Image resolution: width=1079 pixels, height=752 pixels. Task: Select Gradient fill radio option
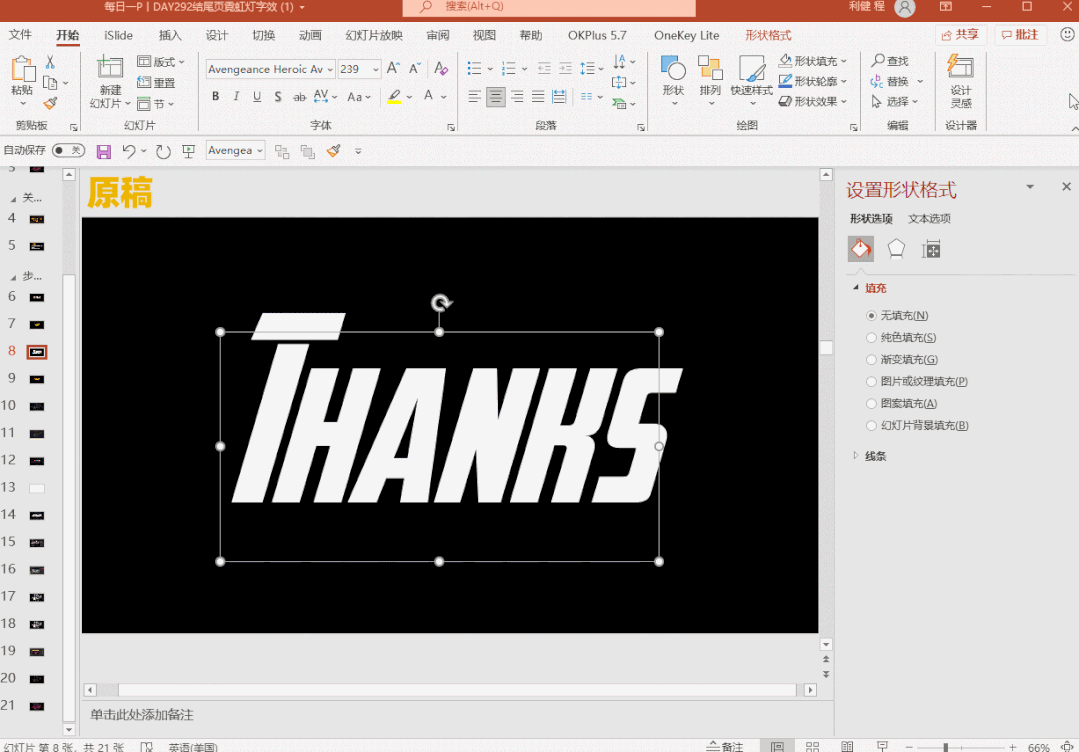[871, 360]
